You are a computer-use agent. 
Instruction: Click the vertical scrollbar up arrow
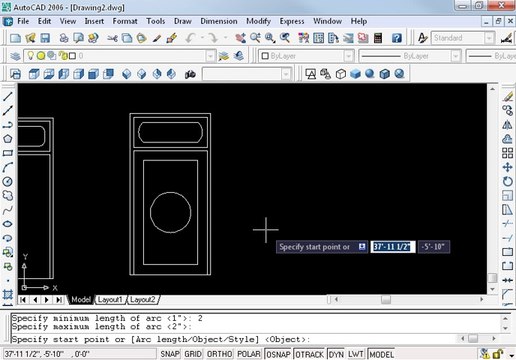(x=492, y=89)
